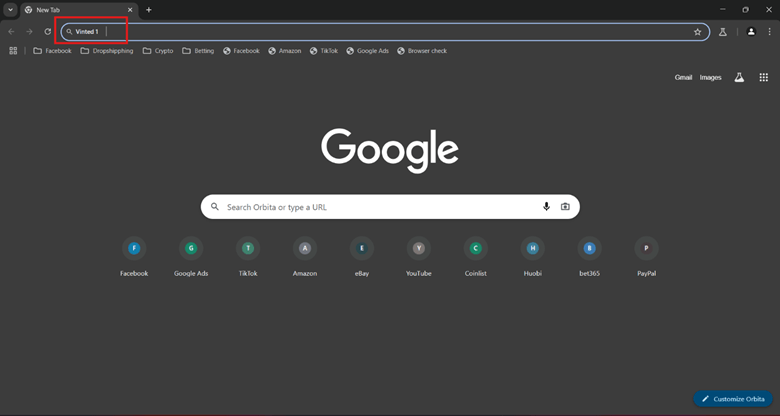Open the apps grid in bookmarks bar
Screen dimensions: 780x416
[x=13, y=51]
